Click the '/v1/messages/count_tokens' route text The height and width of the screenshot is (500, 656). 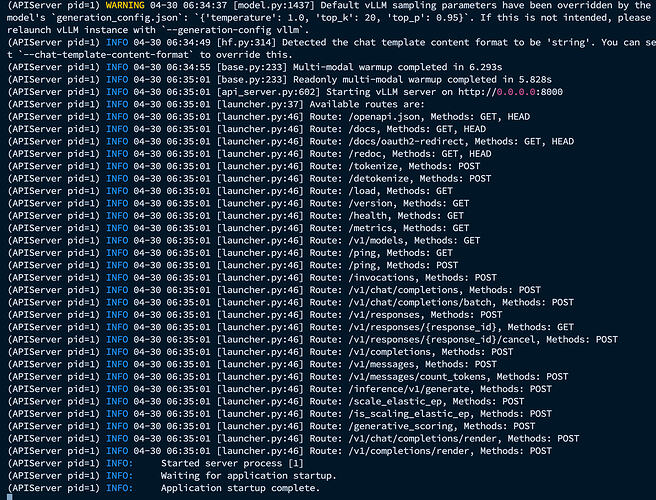[418, 377]
